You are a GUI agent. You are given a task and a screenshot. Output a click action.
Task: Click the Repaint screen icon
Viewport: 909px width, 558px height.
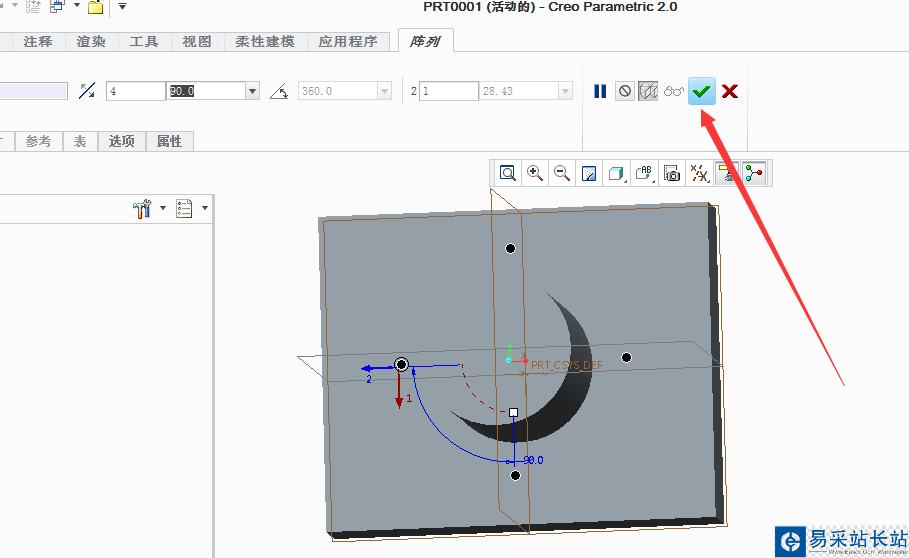589,173
